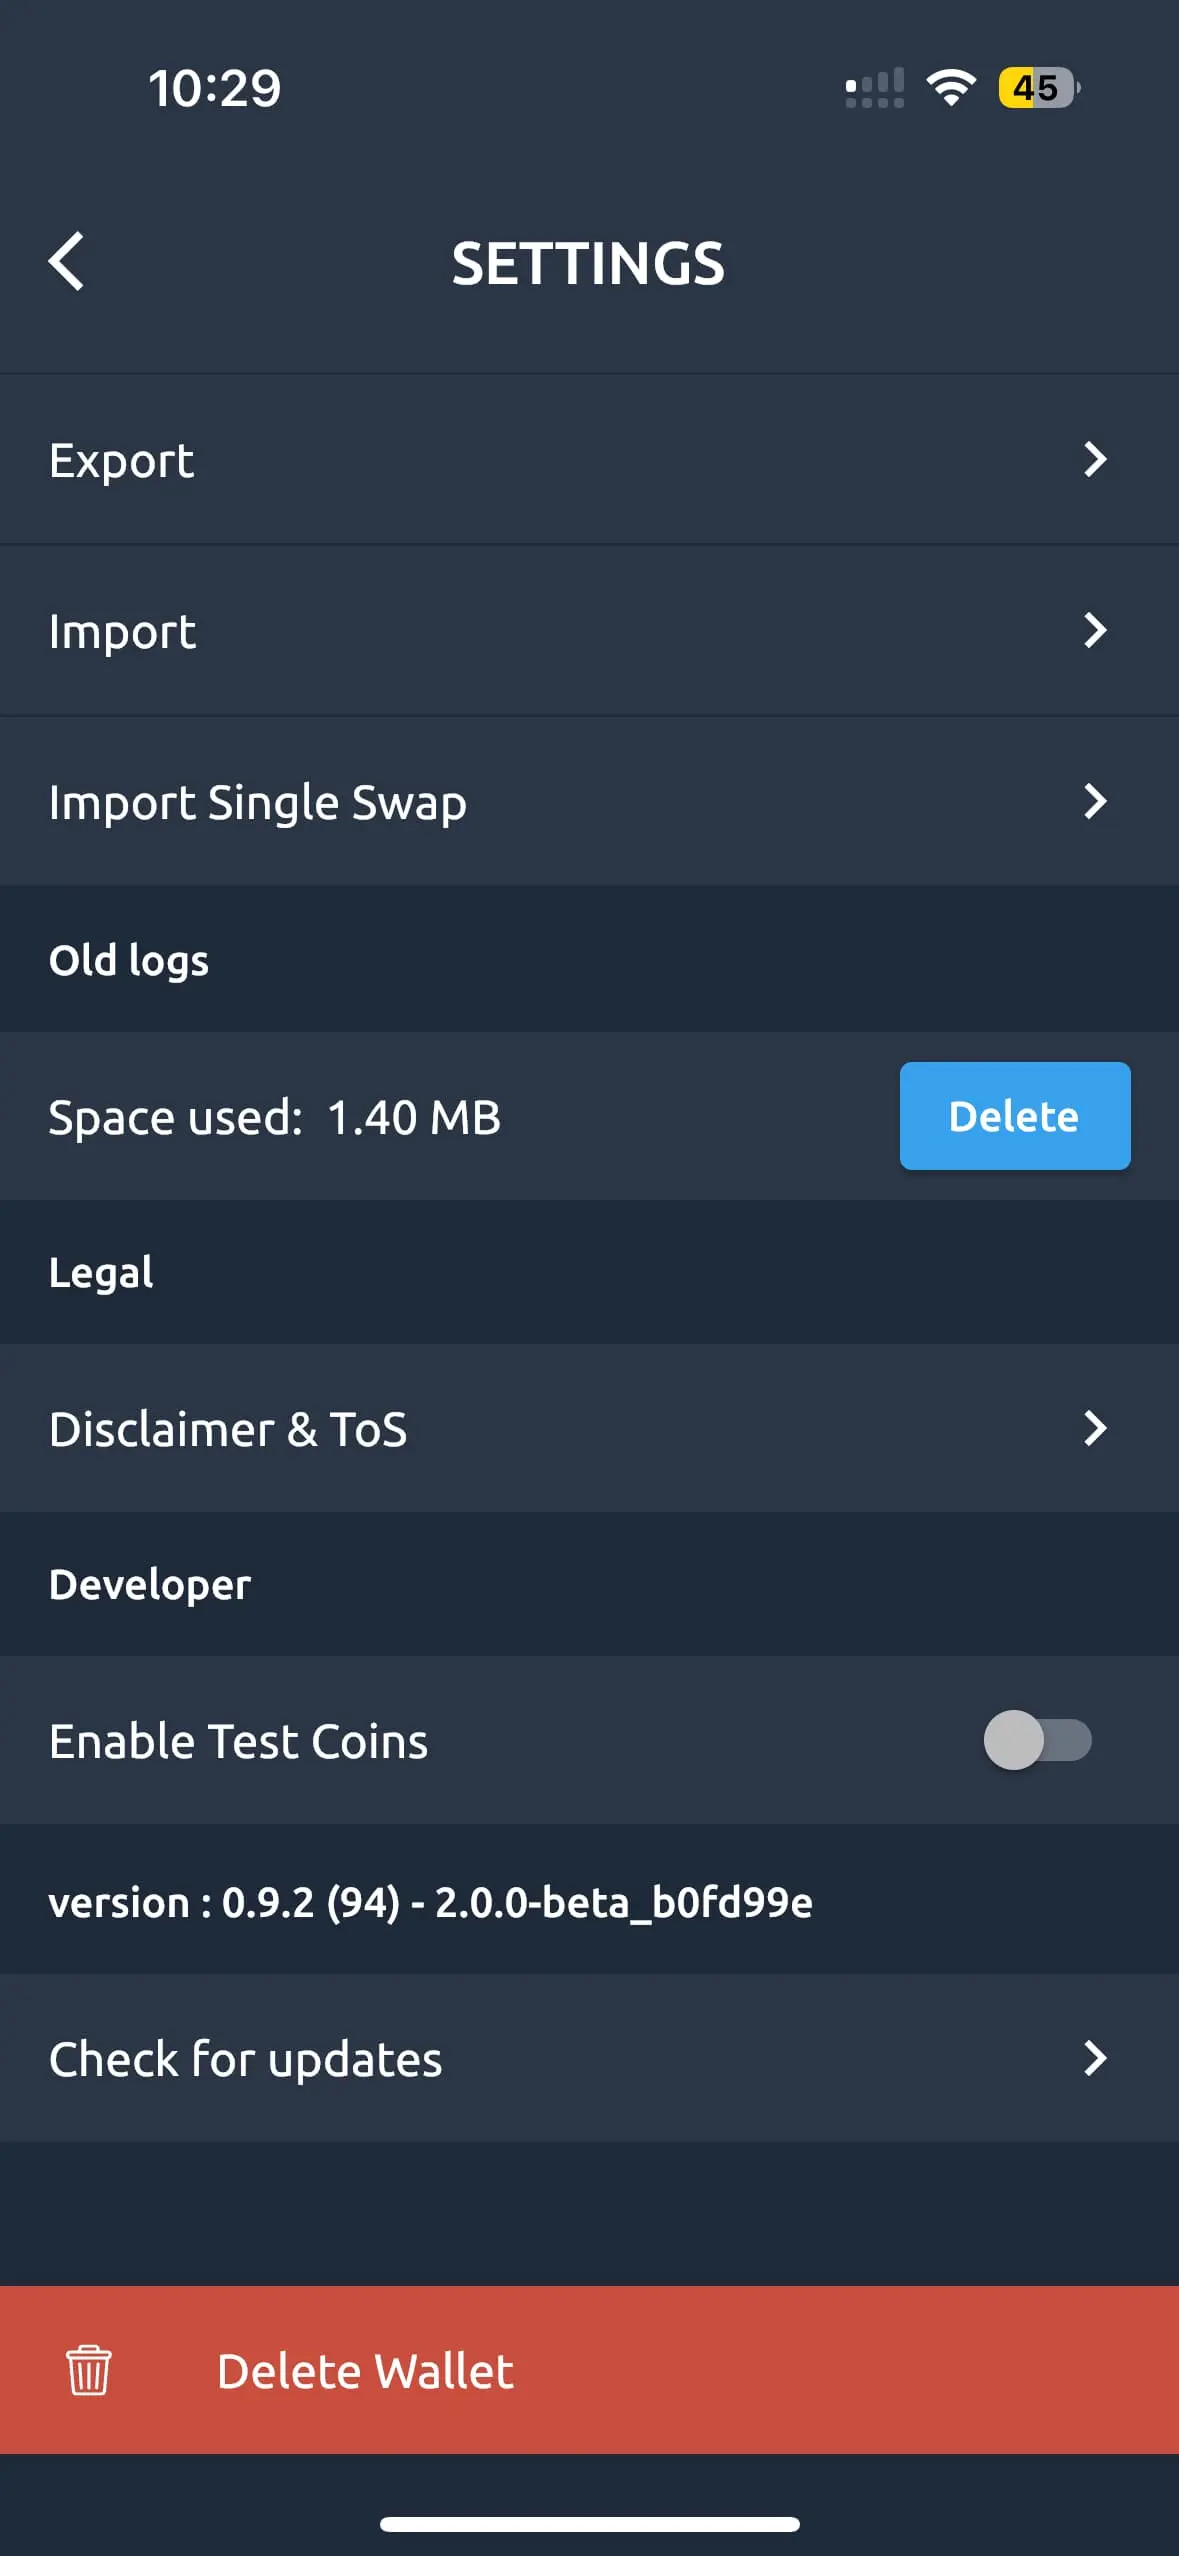Viewport: 1179px width, 2556px height.
Task: Tap the version number text
Action: [x=430, y=1902]
